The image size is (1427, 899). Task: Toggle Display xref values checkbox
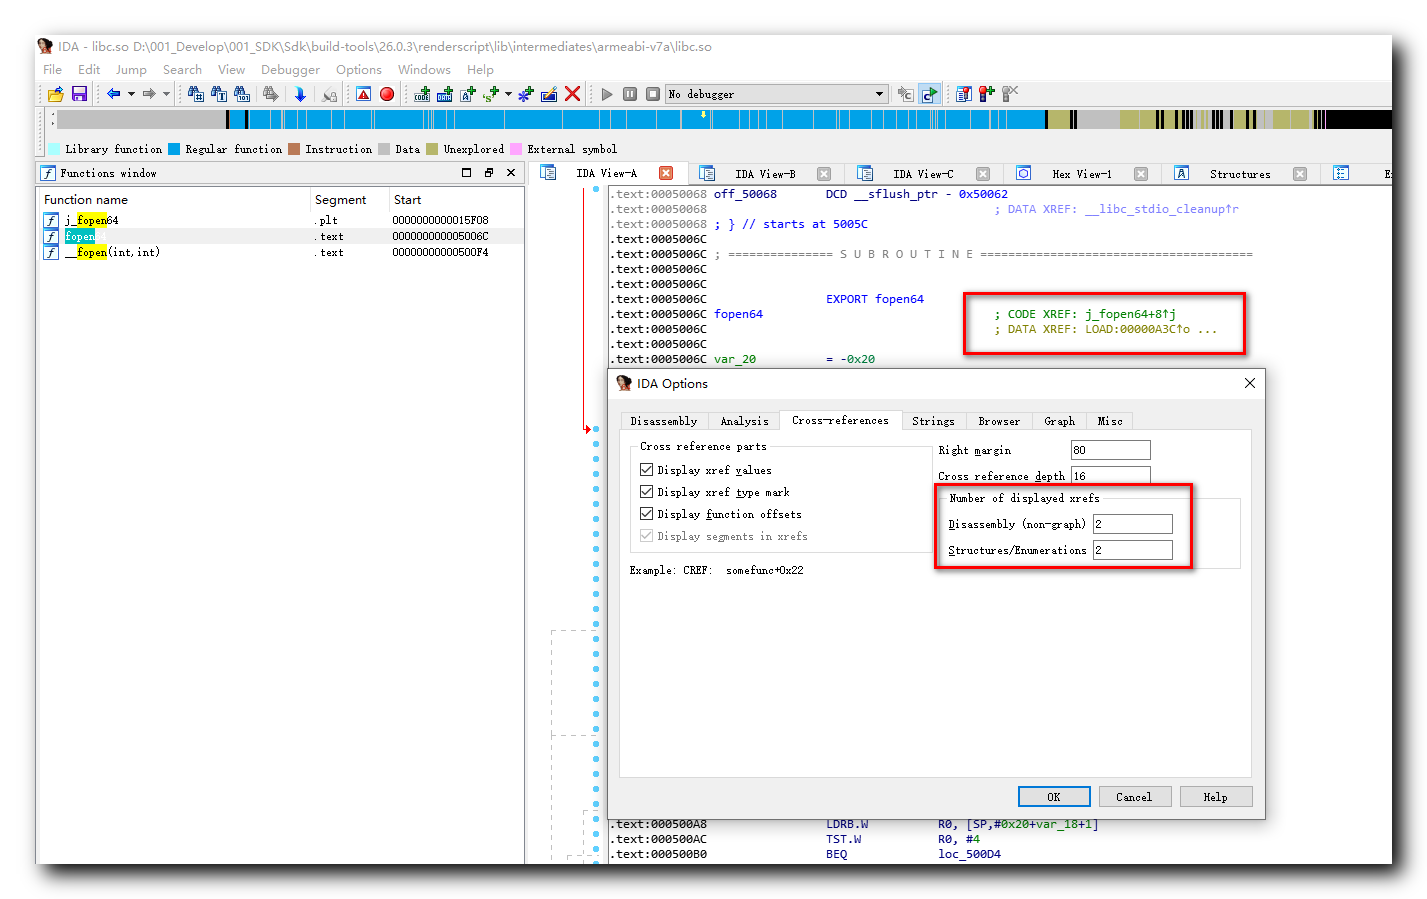tap(646, 469)
